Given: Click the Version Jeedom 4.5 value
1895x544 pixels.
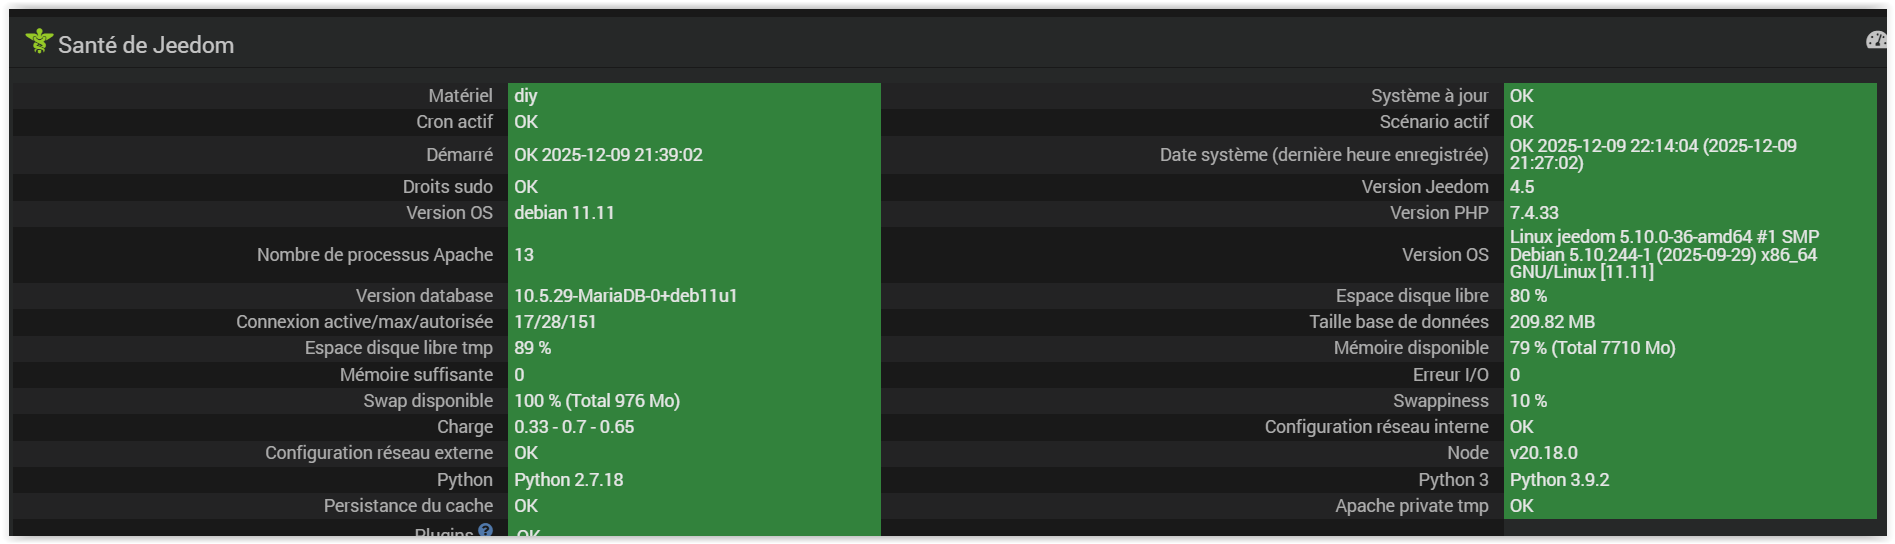Looking at the screenshot, I should coord(1521,187).
